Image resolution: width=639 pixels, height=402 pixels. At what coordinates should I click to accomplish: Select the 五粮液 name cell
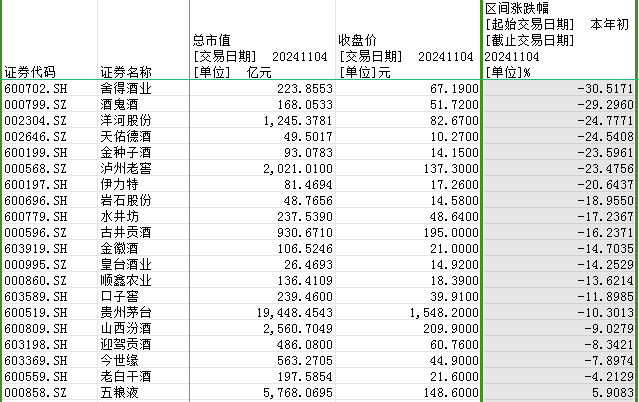143,393
